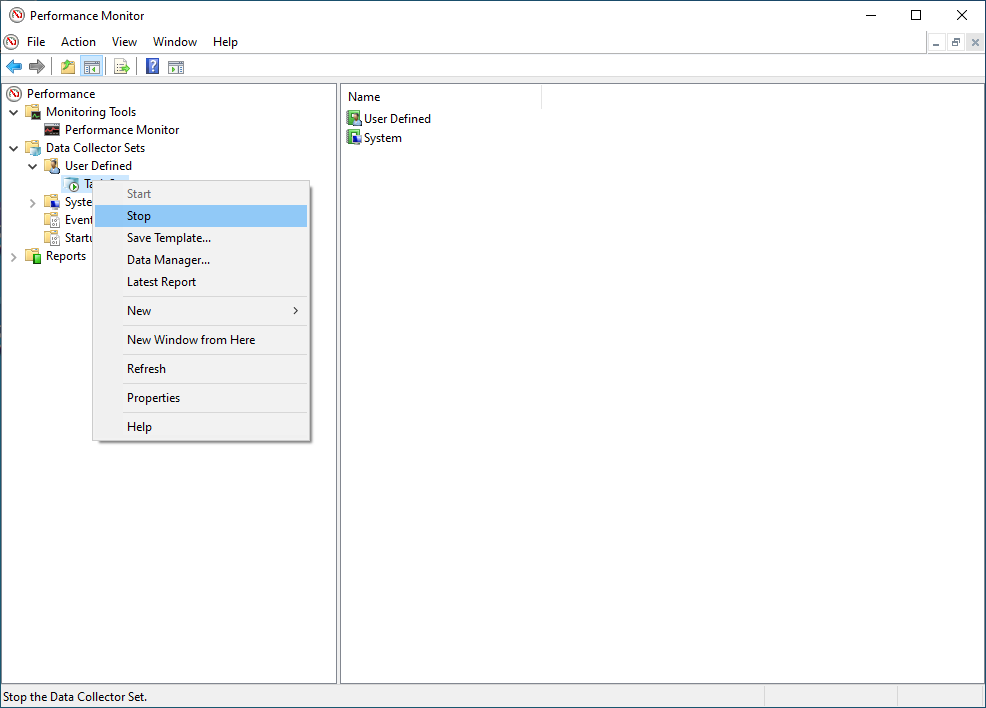Select User Defined in the results pane
986x708 pixels.
395,117
